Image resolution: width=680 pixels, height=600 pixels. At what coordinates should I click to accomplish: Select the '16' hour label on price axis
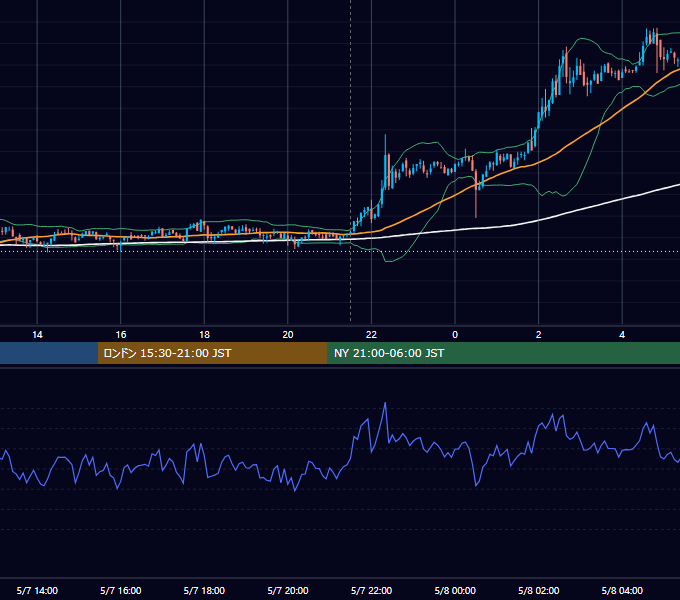pos(121,335)
